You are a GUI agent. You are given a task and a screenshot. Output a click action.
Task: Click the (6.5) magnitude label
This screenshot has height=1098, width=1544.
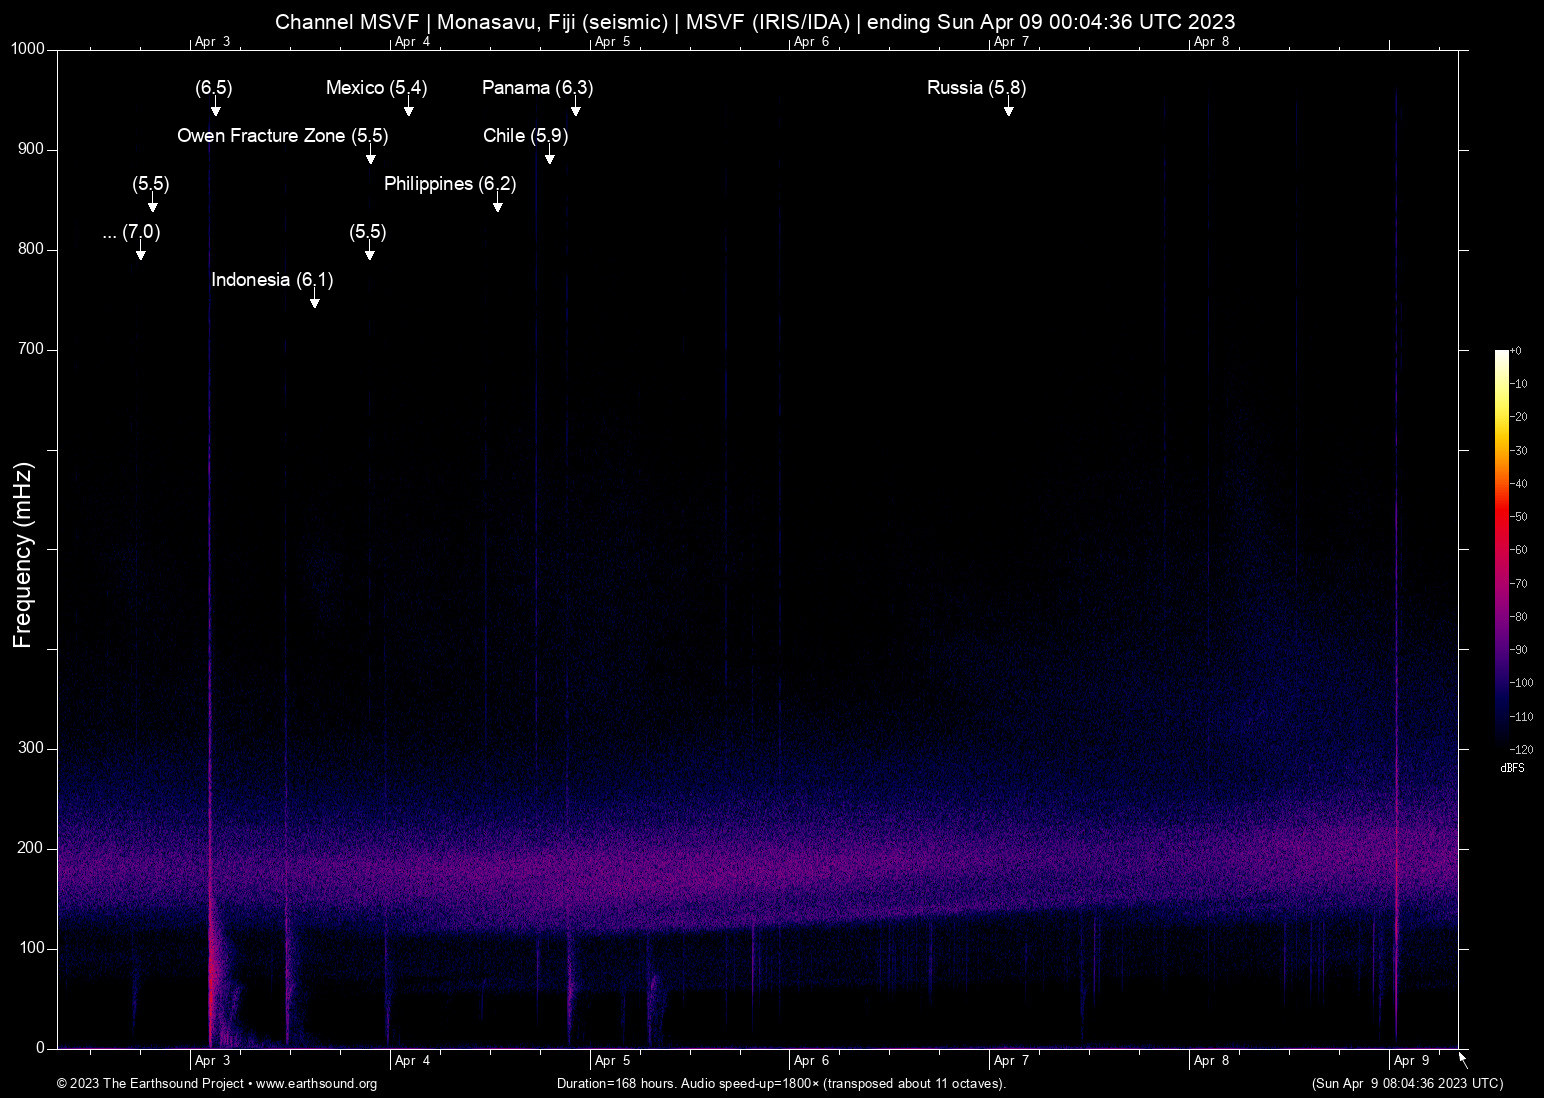tap(213, 88)
